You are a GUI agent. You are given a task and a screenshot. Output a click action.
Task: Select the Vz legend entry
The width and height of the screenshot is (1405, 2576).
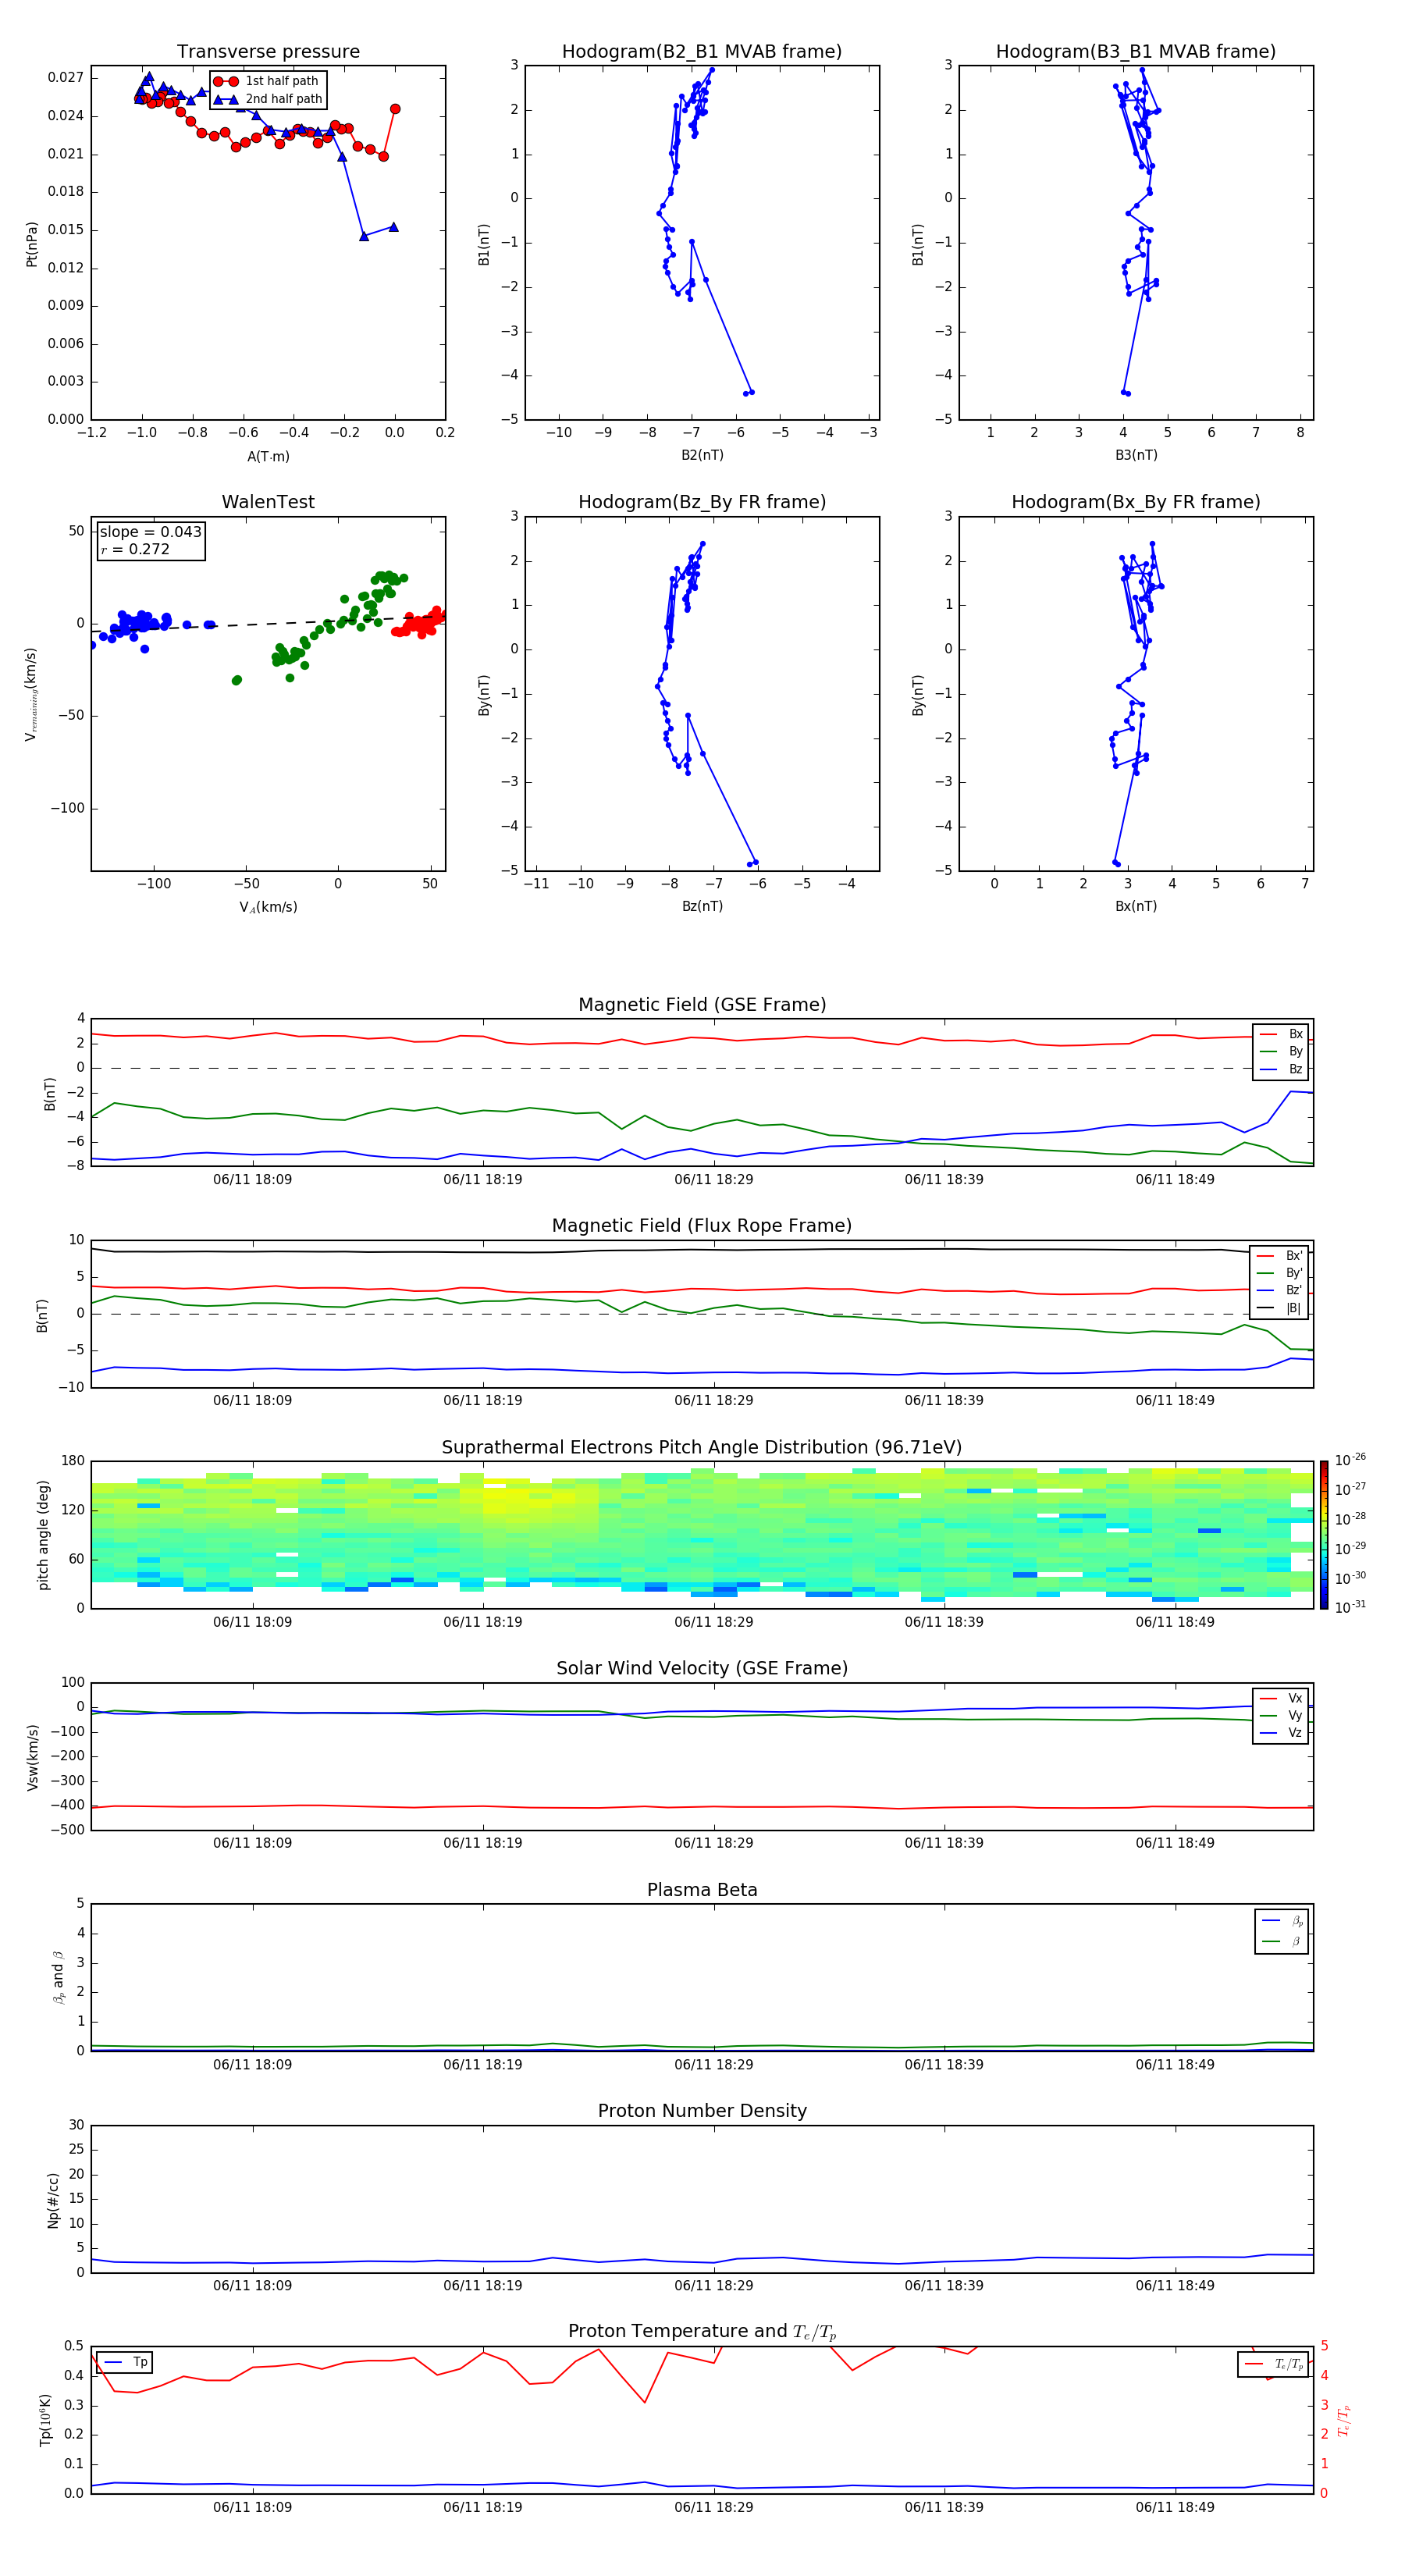pos(1281,1733)
